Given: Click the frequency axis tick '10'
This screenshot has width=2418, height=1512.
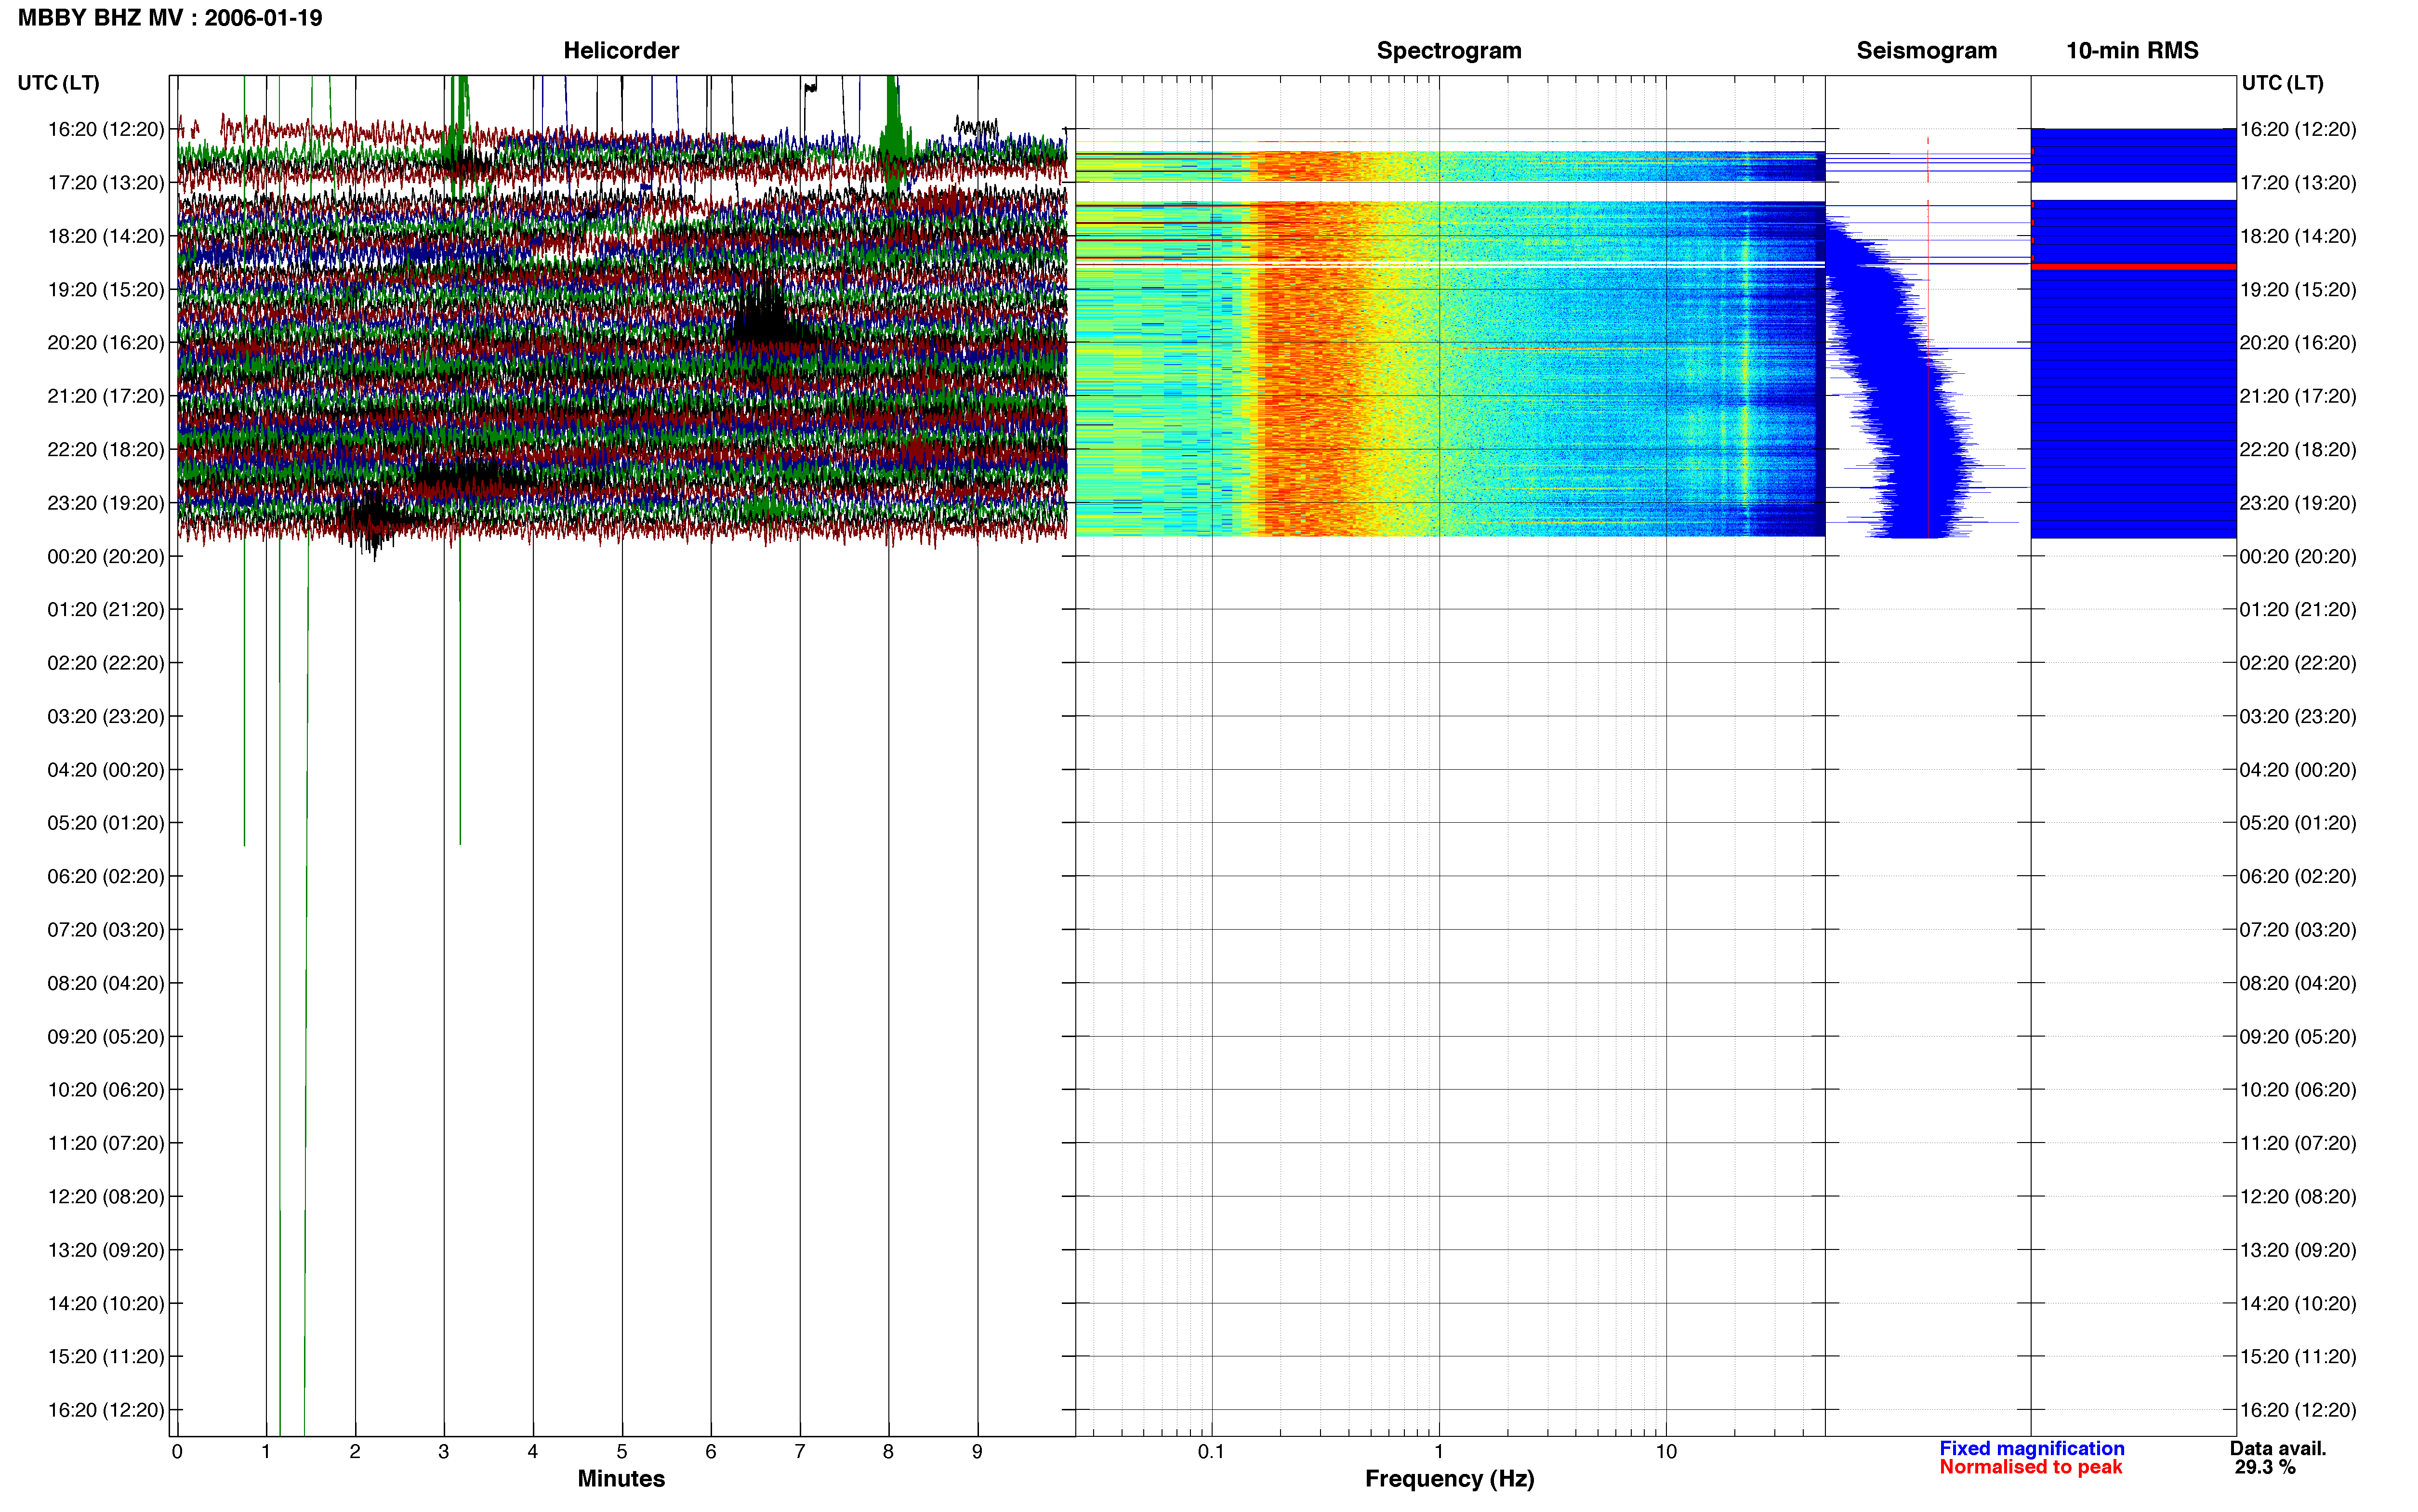Looking at the screenshot, I should (1666, 1451).
